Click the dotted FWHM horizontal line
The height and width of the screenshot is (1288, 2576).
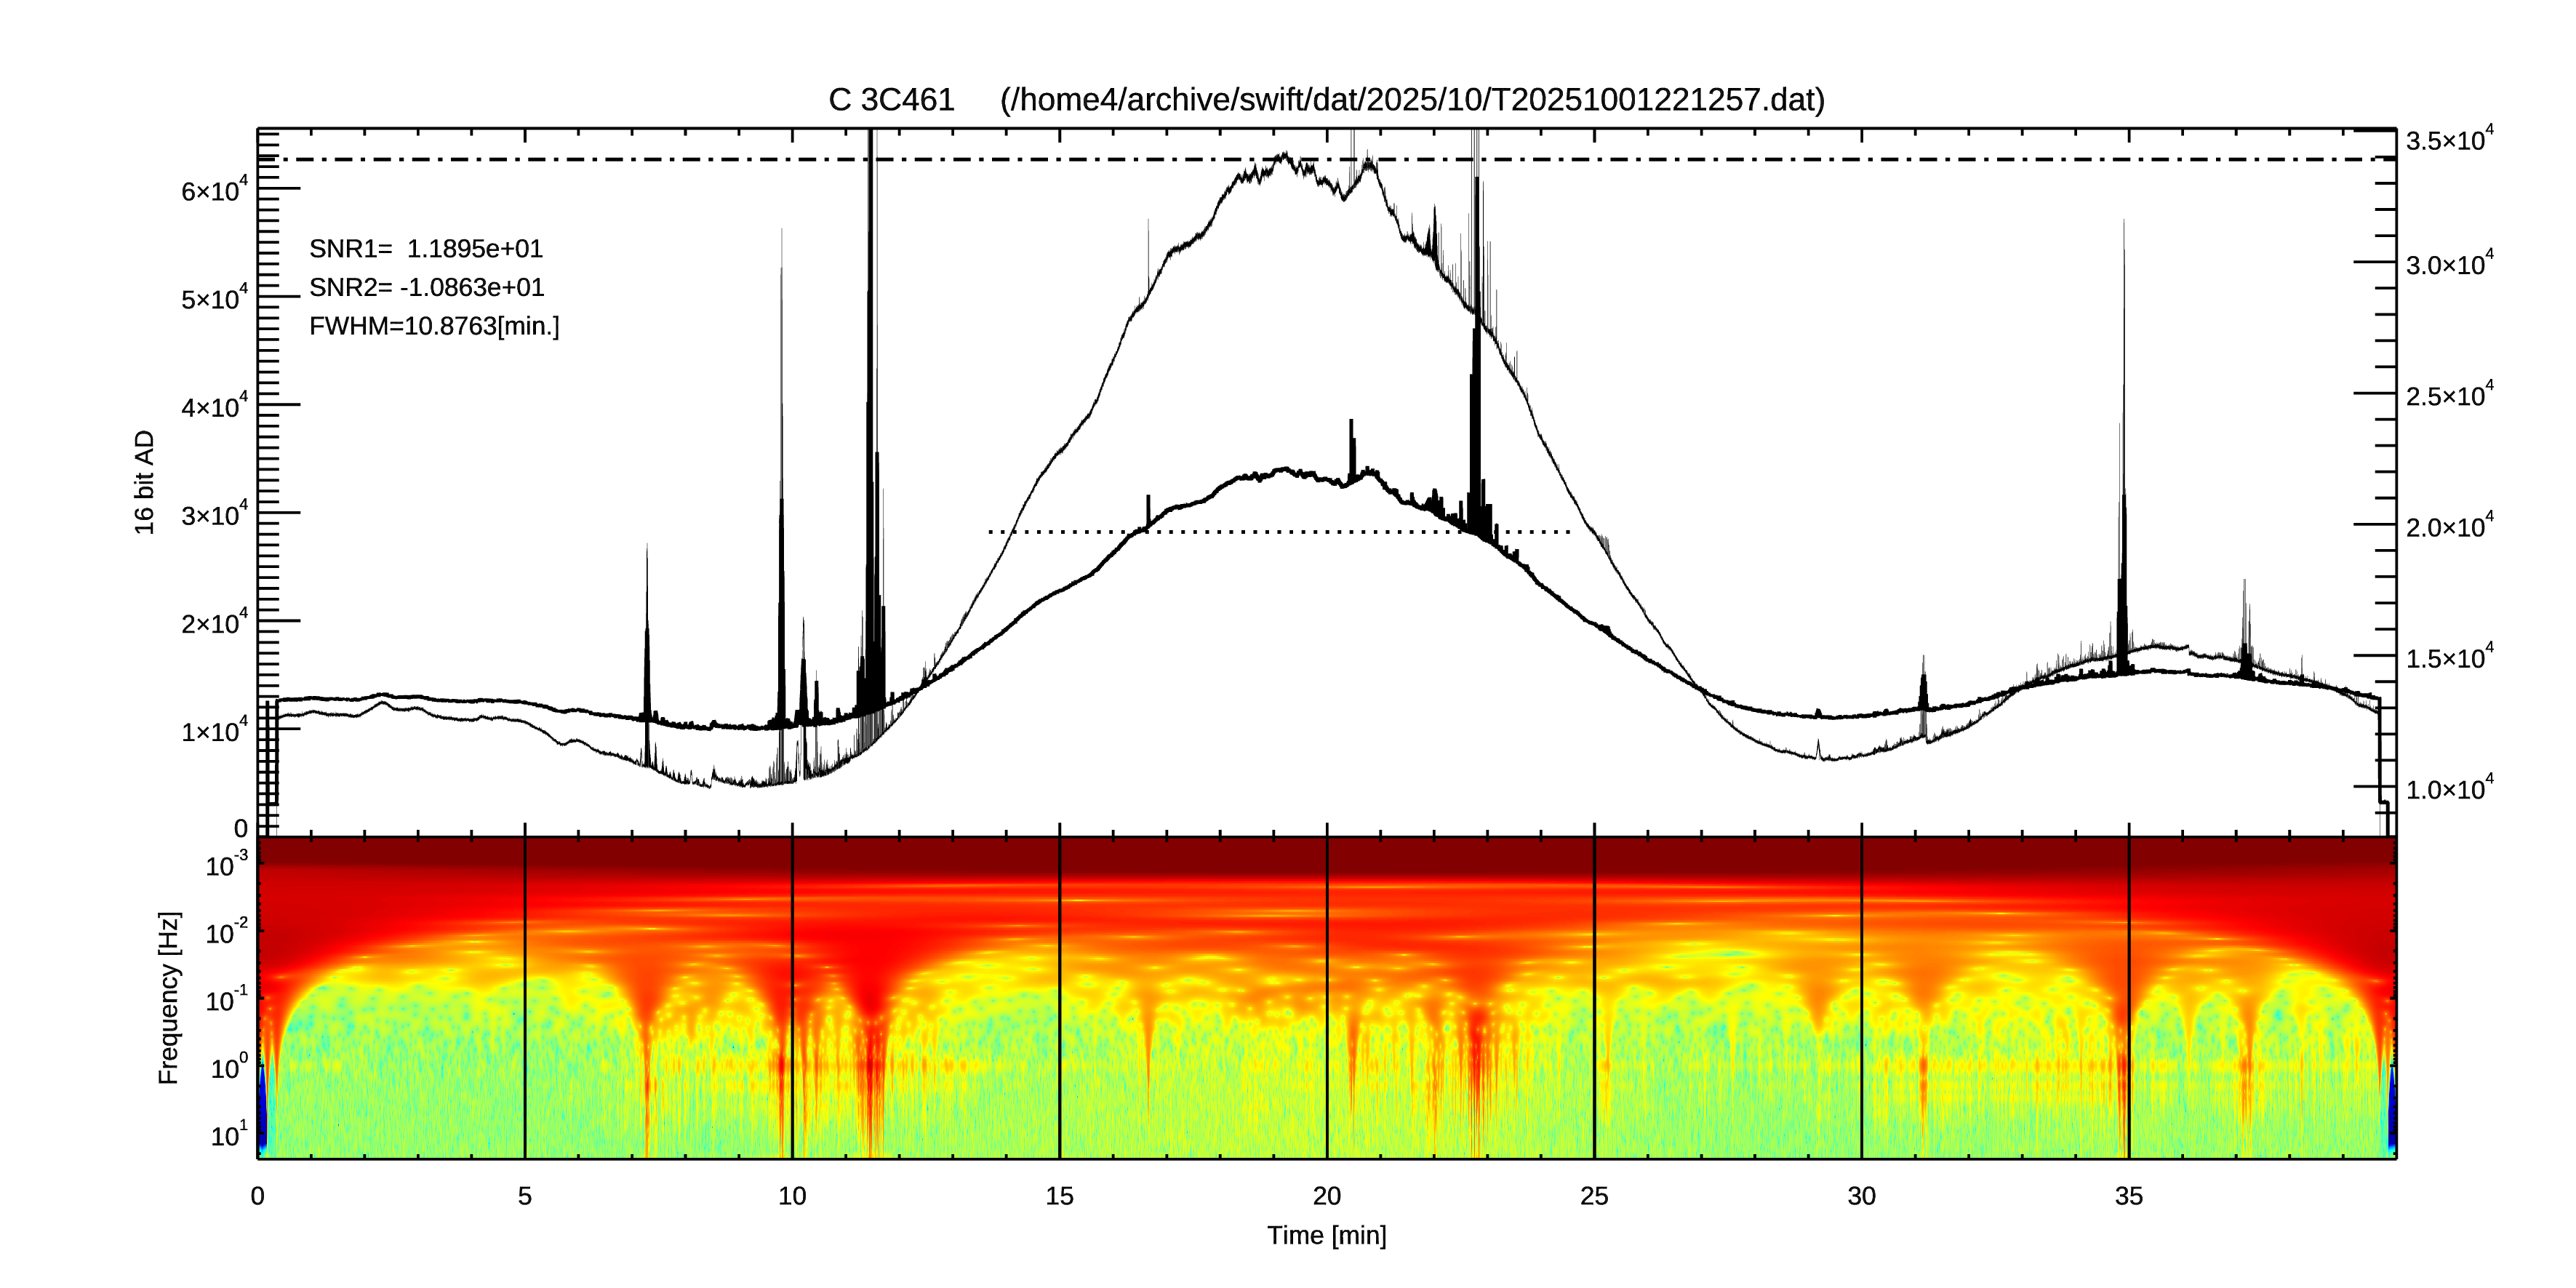[x=1280, y=532]
